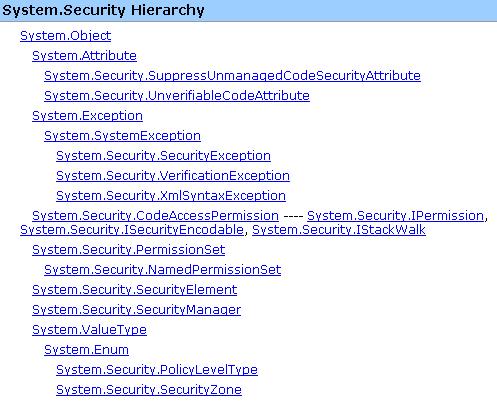
Task: Open System.Security.NamedPermissionSet link
Action: (162, 270)
